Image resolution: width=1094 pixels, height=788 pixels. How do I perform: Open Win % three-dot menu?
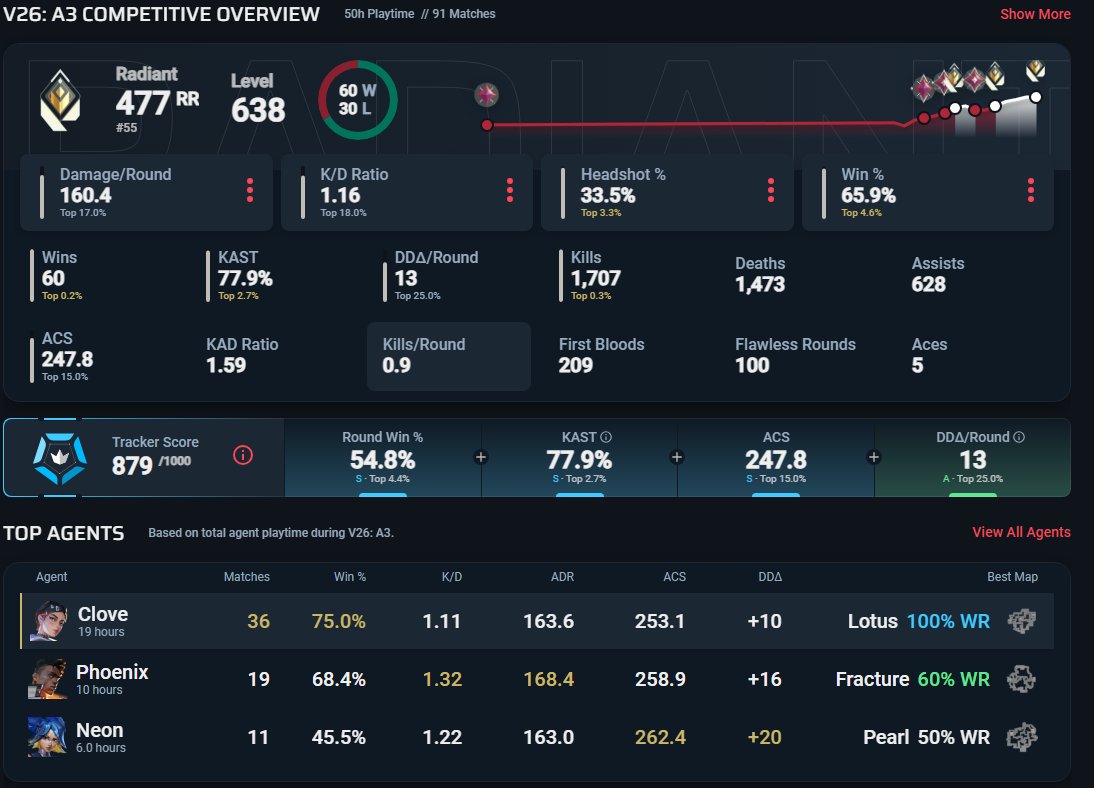[1031, 191]
